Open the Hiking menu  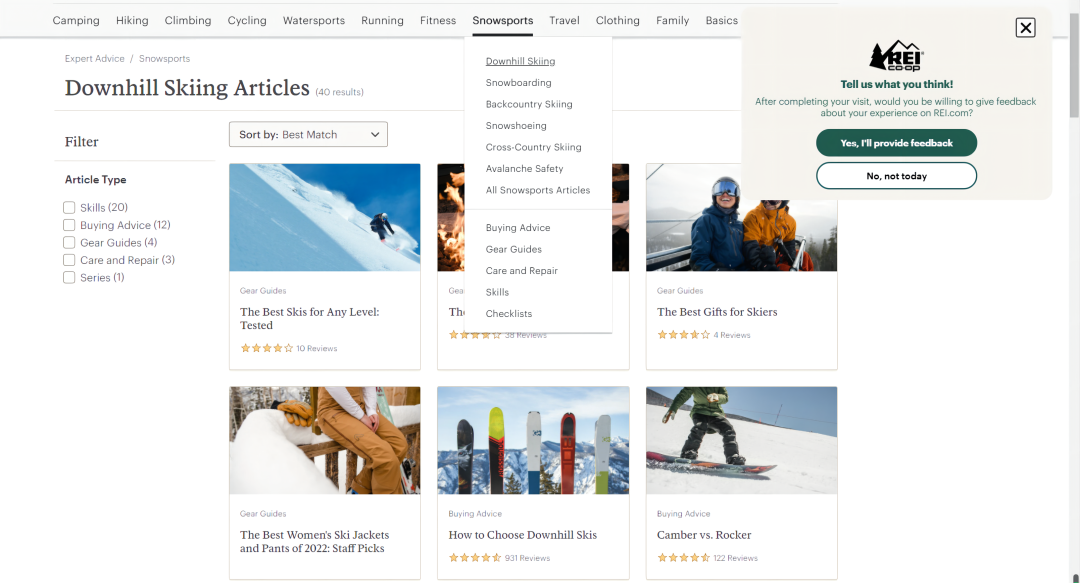[132, 21]
